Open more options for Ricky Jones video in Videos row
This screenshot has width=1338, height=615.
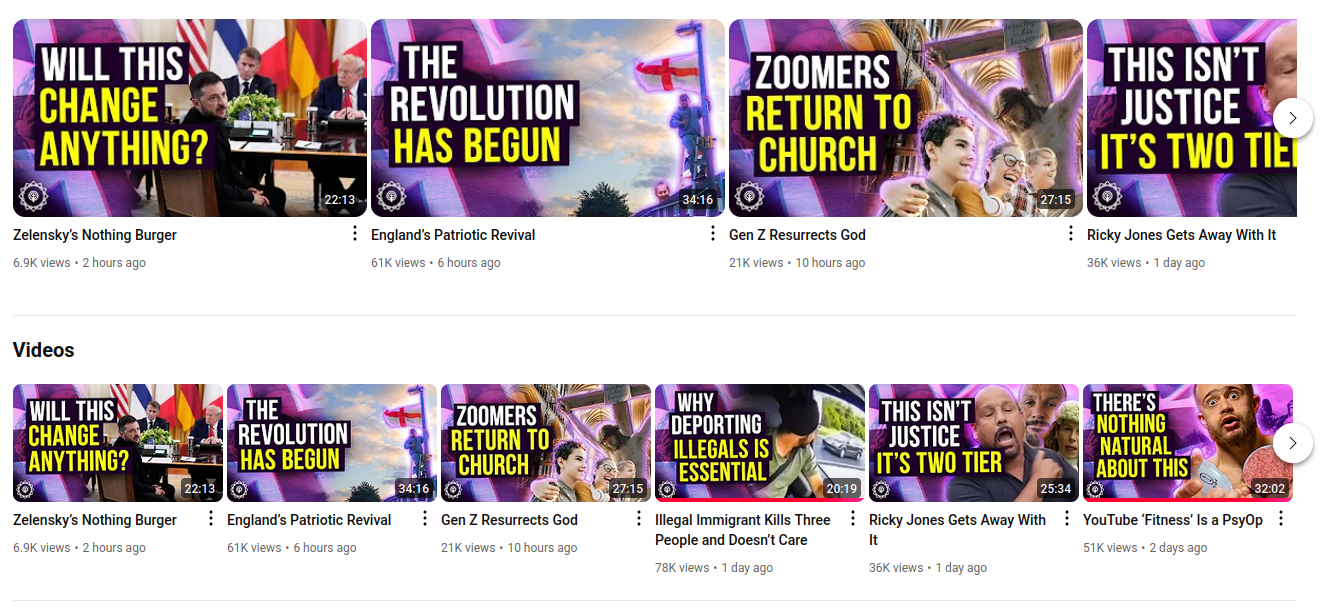1066,519
